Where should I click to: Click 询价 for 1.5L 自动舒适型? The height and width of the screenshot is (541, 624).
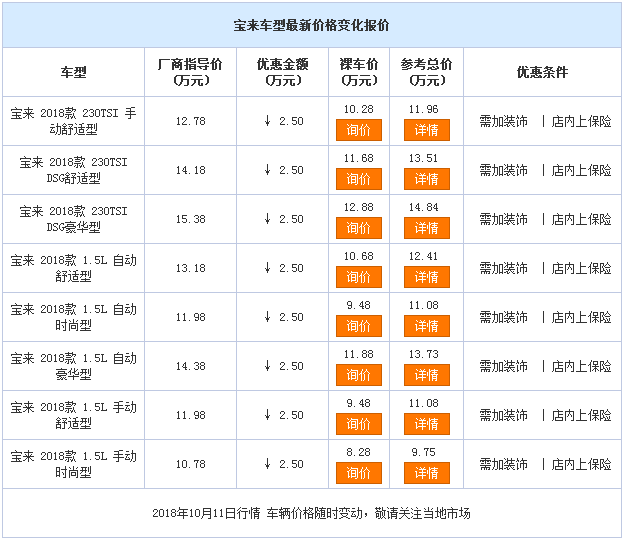359,277
